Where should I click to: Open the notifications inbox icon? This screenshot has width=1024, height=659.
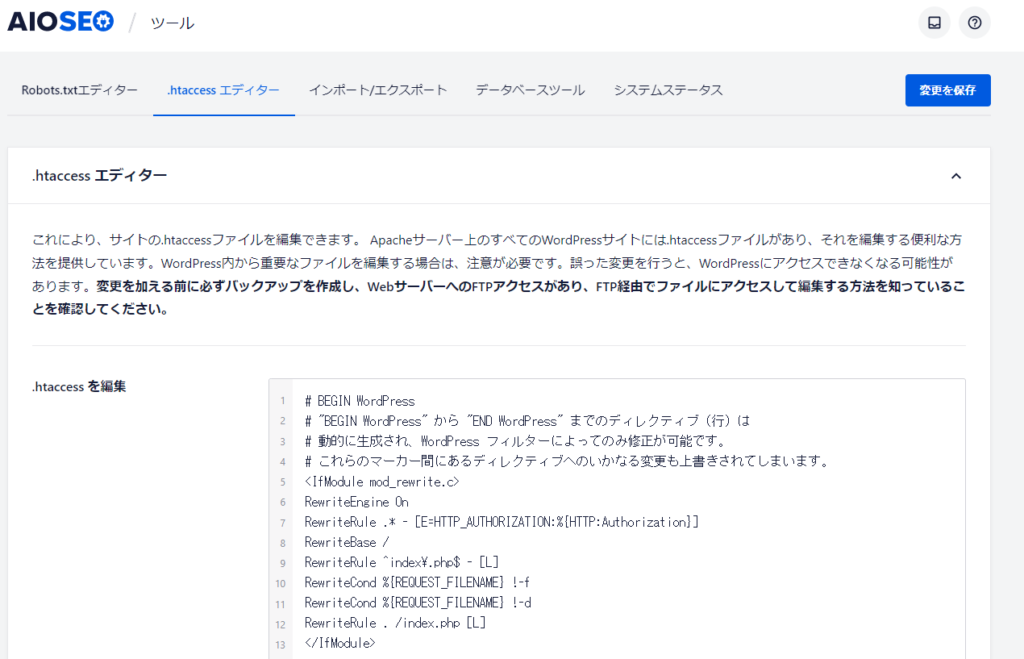[x=934, y=23]
